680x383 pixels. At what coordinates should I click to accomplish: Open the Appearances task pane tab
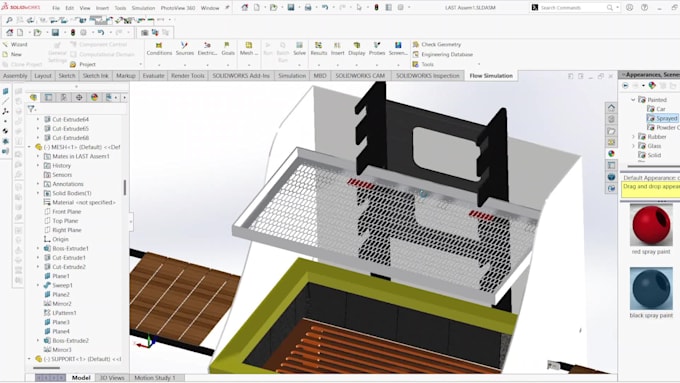click(x=611, y=154)
